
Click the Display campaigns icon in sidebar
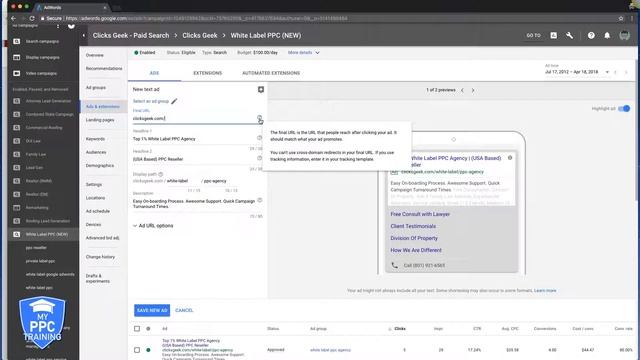16,57
